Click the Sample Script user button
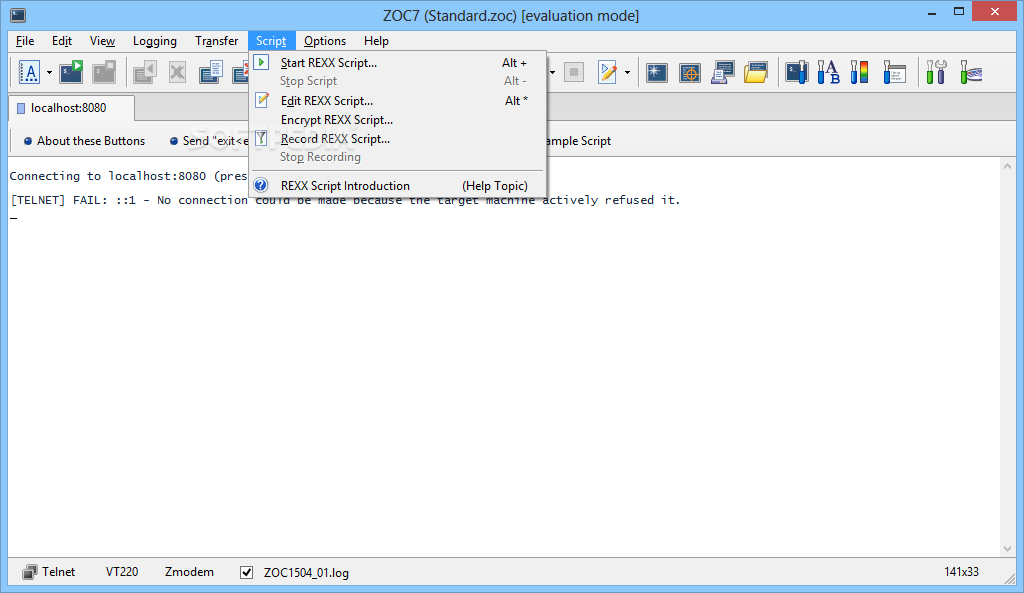The height and width of the screenshot is (593, 1024). pyautogui.click(x=579, y=141)
